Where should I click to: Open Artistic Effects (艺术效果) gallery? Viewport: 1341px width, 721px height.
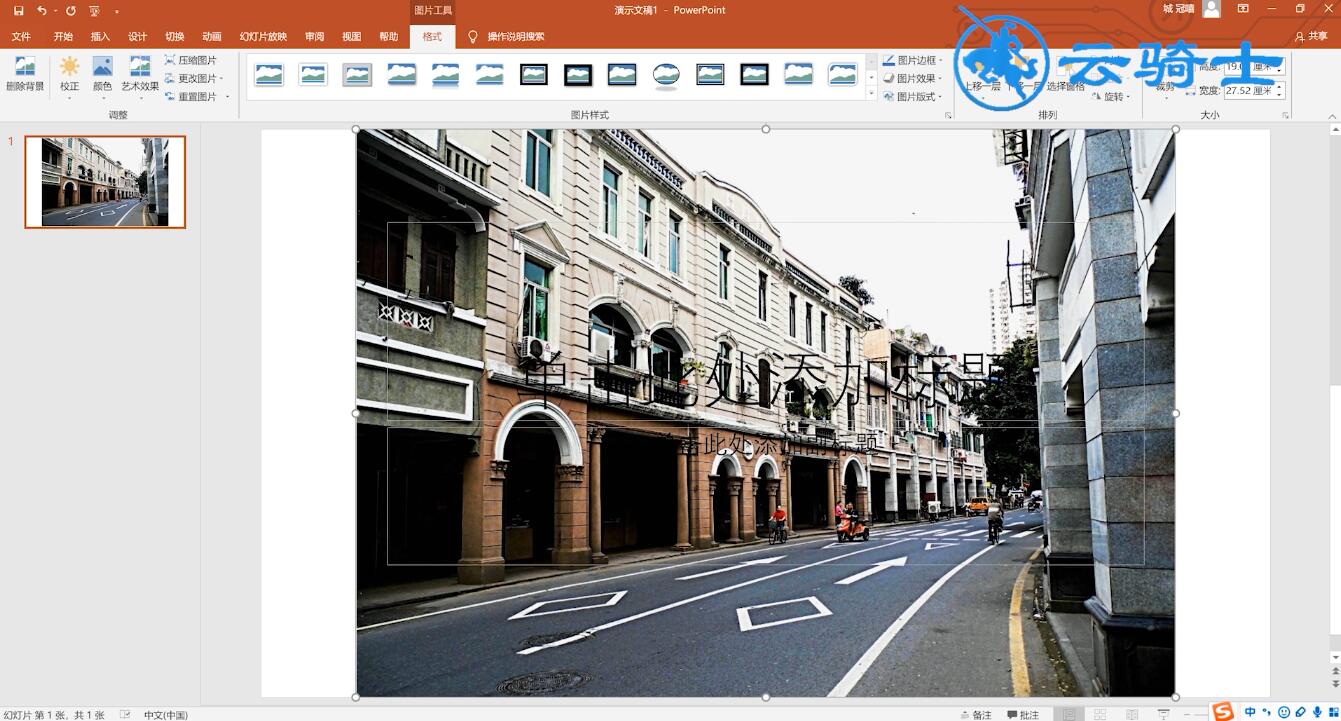tap(140, 75)
